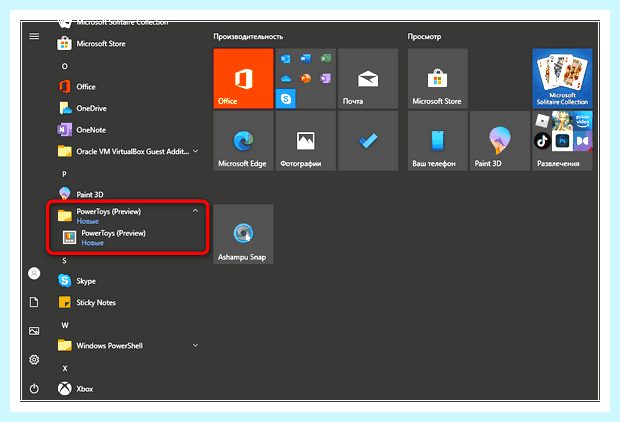620x422 pixels.
Task: Click the letter P section header
Action: coord(64,174)
